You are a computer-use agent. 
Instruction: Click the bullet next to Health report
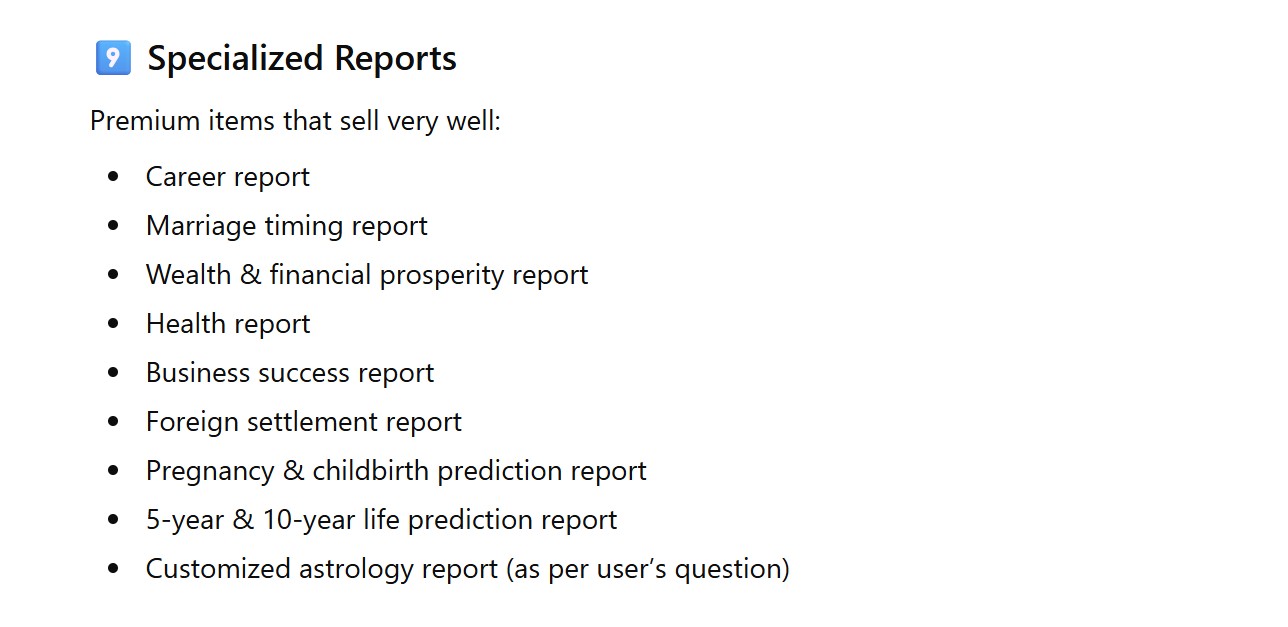pos(113,324)
